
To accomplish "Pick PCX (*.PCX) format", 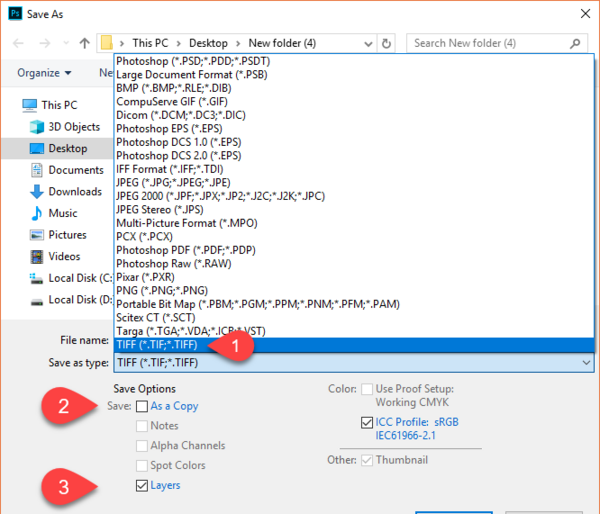I will (354, 237).
